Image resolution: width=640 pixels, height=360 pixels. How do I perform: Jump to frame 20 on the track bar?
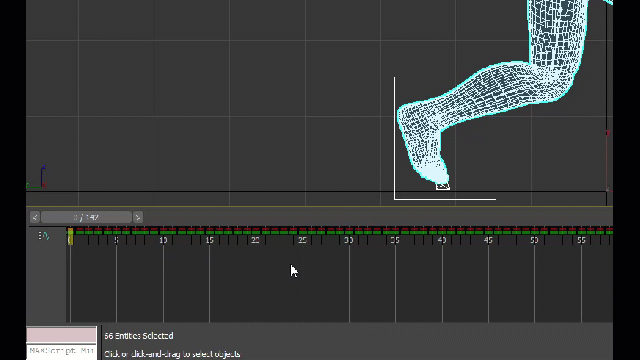click(x=256, y=240)
